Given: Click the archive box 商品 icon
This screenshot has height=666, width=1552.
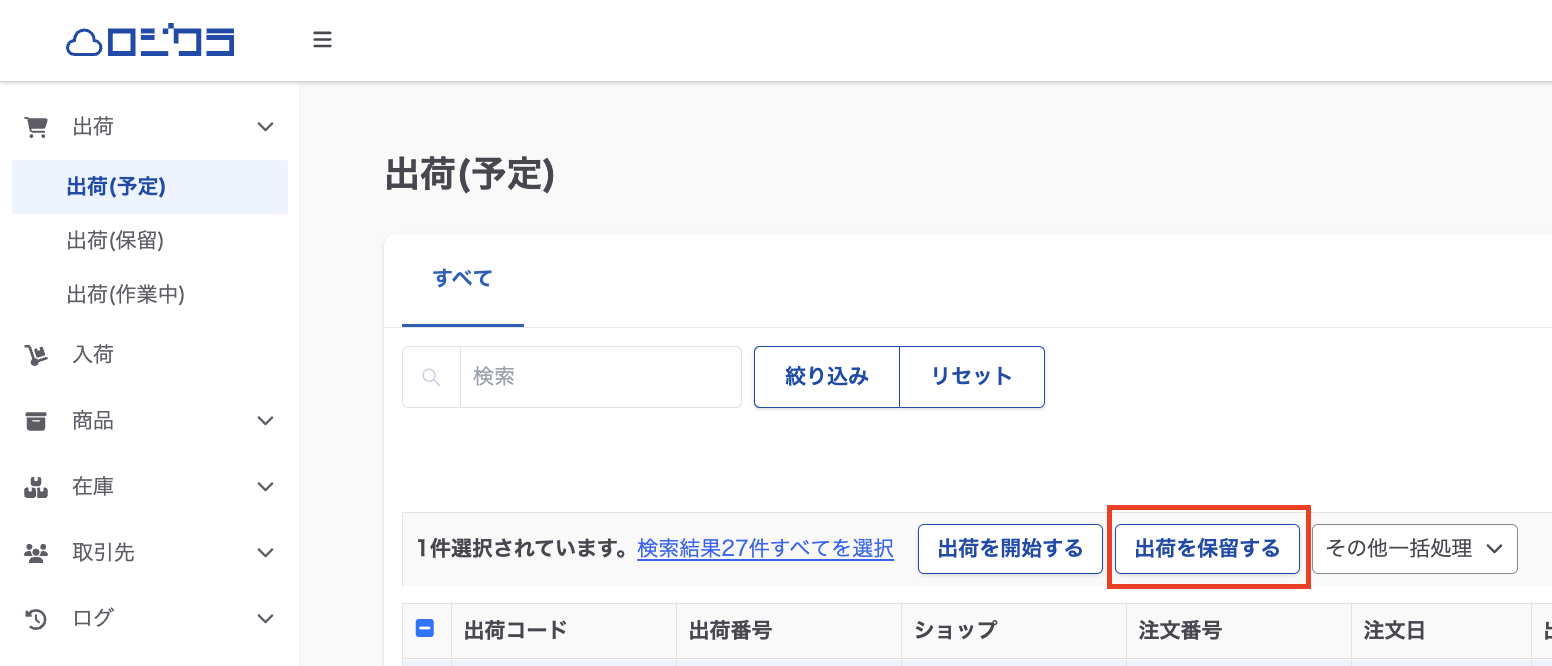Looking at the screenshot, I should point(36,421).
